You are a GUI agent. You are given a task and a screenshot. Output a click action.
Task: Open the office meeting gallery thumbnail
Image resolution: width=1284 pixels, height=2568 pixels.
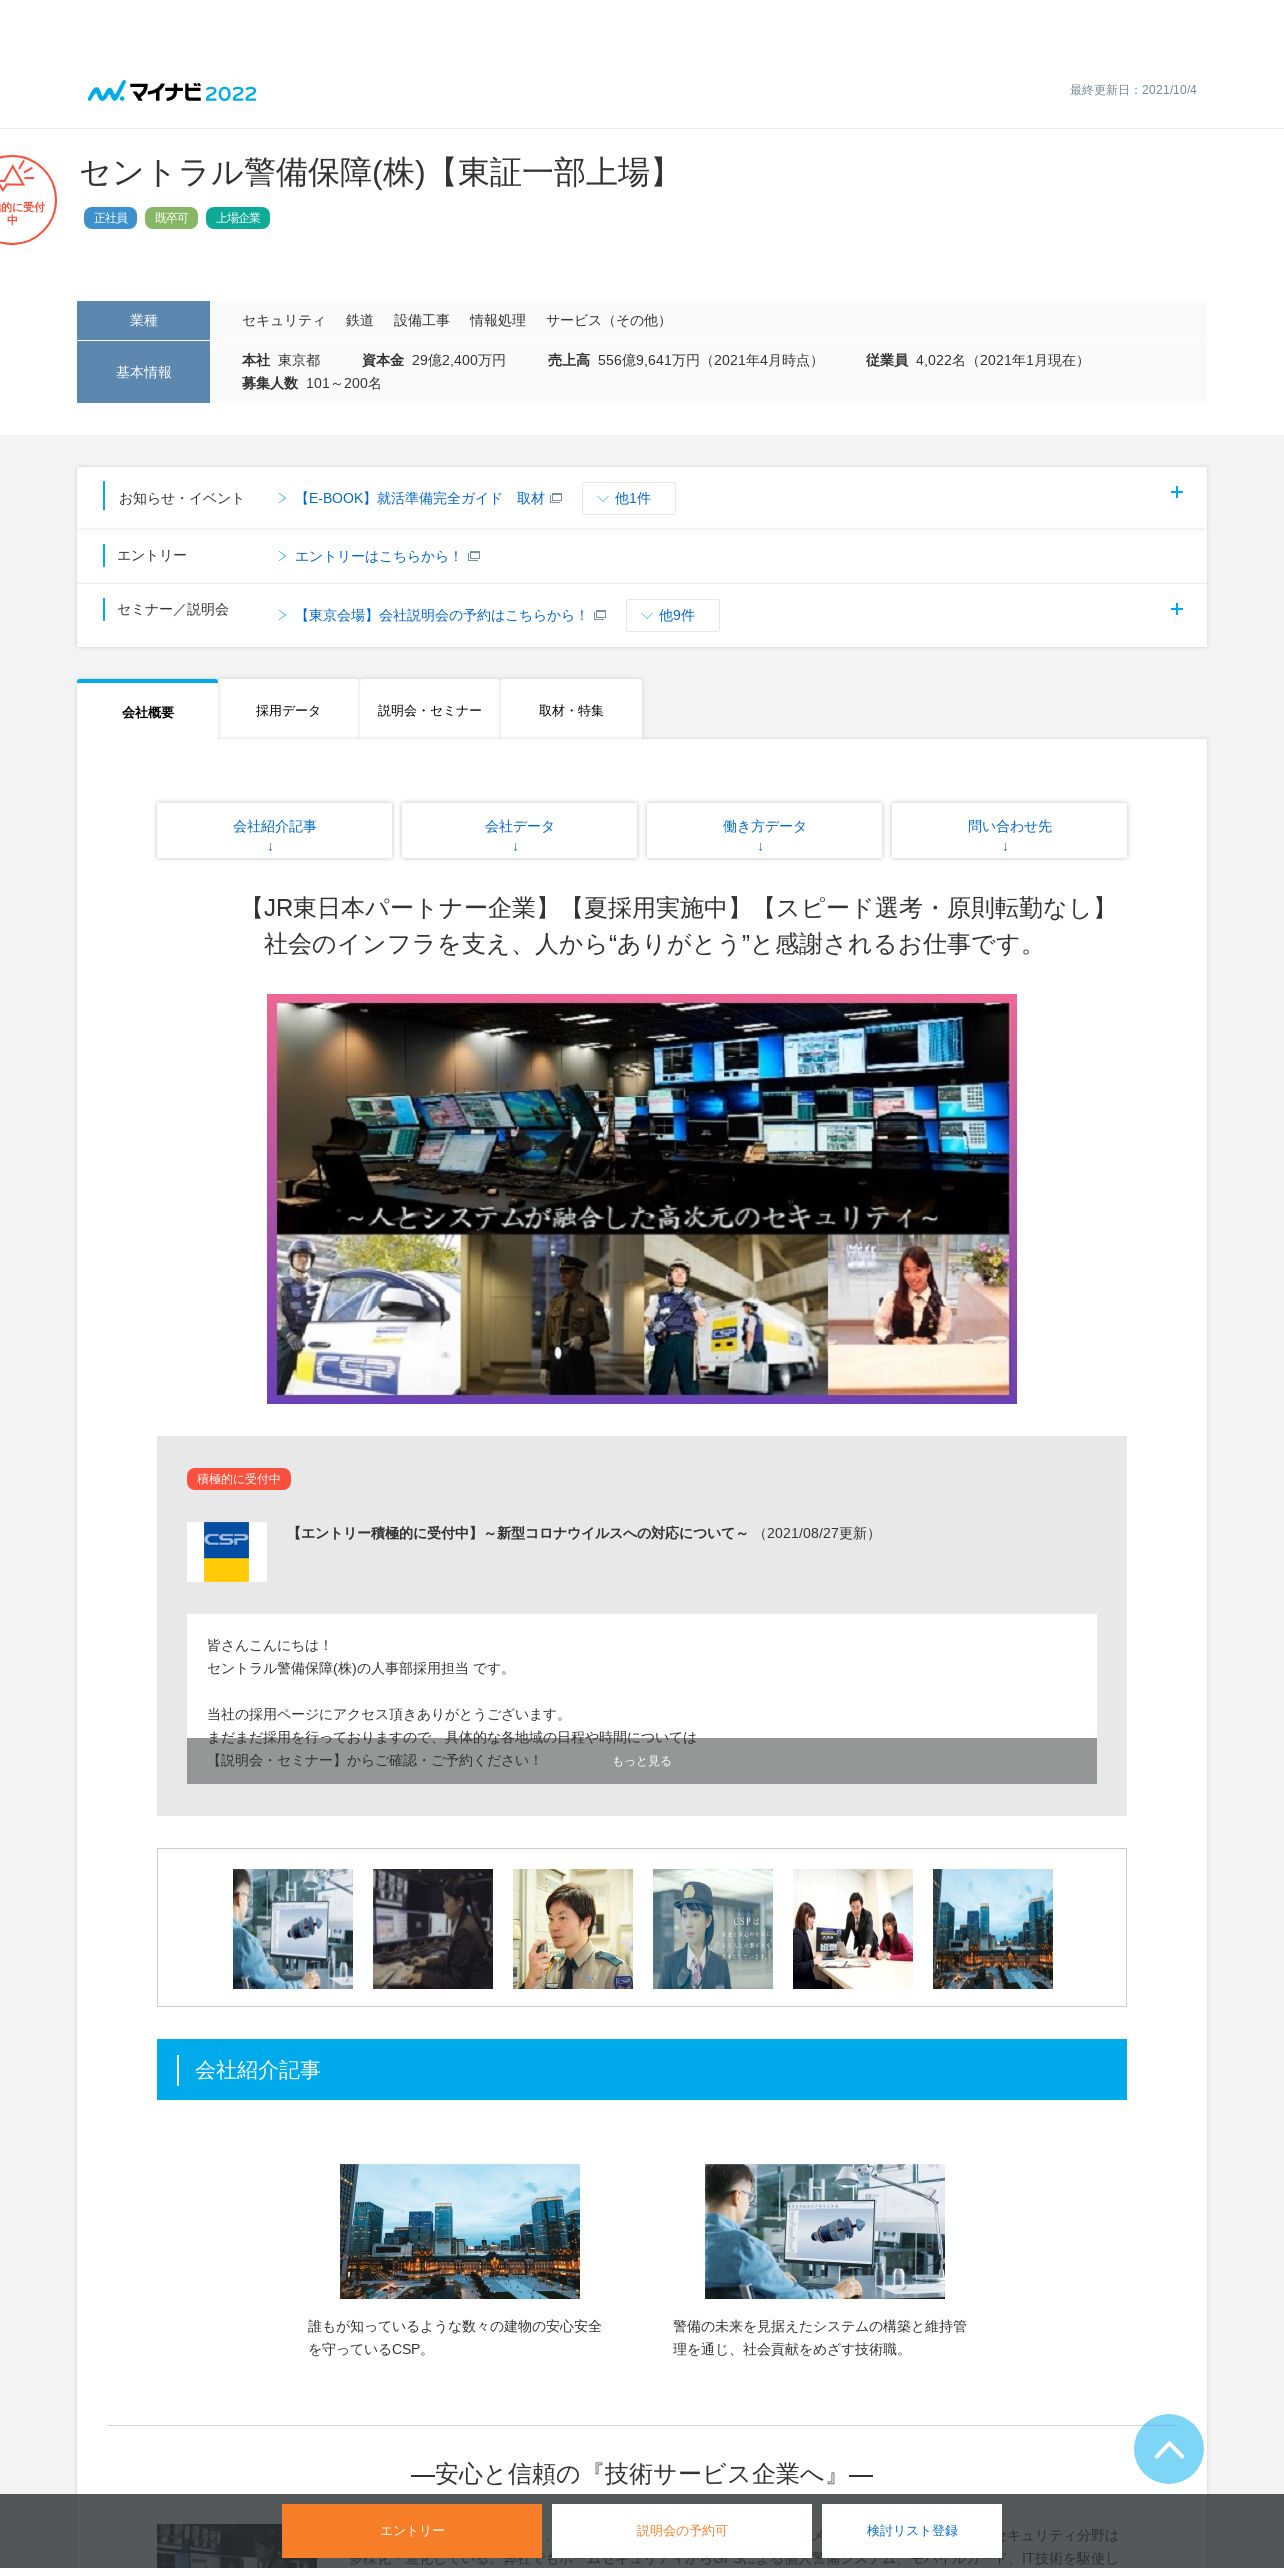[x=853, y=1929]
